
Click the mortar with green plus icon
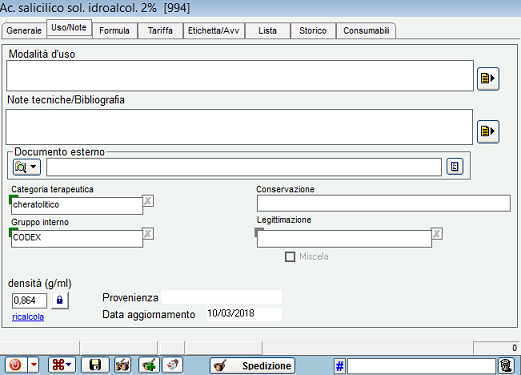(x=149, y=365)
